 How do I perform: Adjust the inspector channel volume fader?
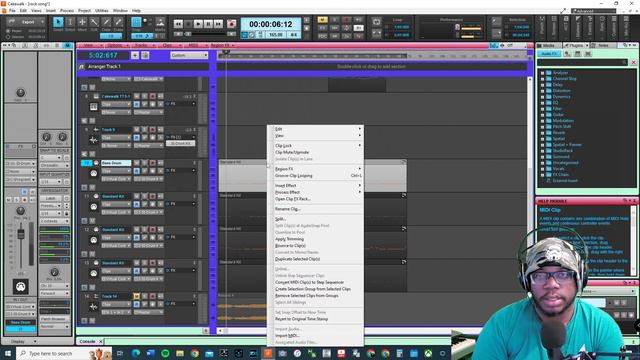[20, 234]
